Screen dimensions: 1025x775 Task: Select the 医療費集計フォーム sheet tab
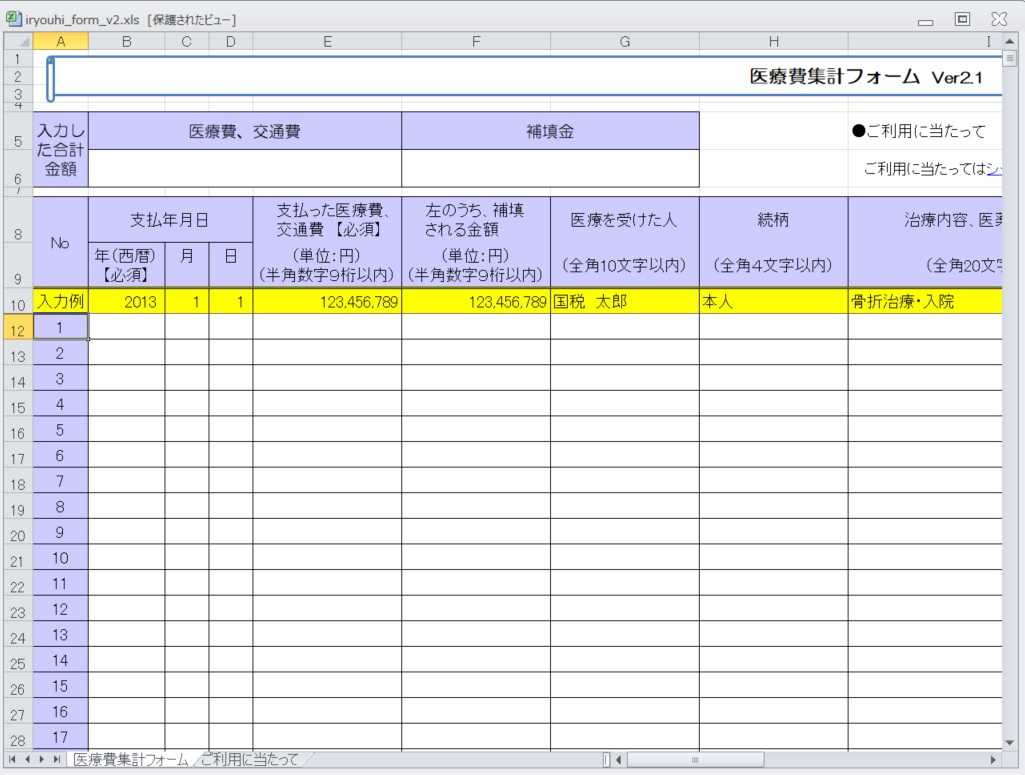point(130,760)
